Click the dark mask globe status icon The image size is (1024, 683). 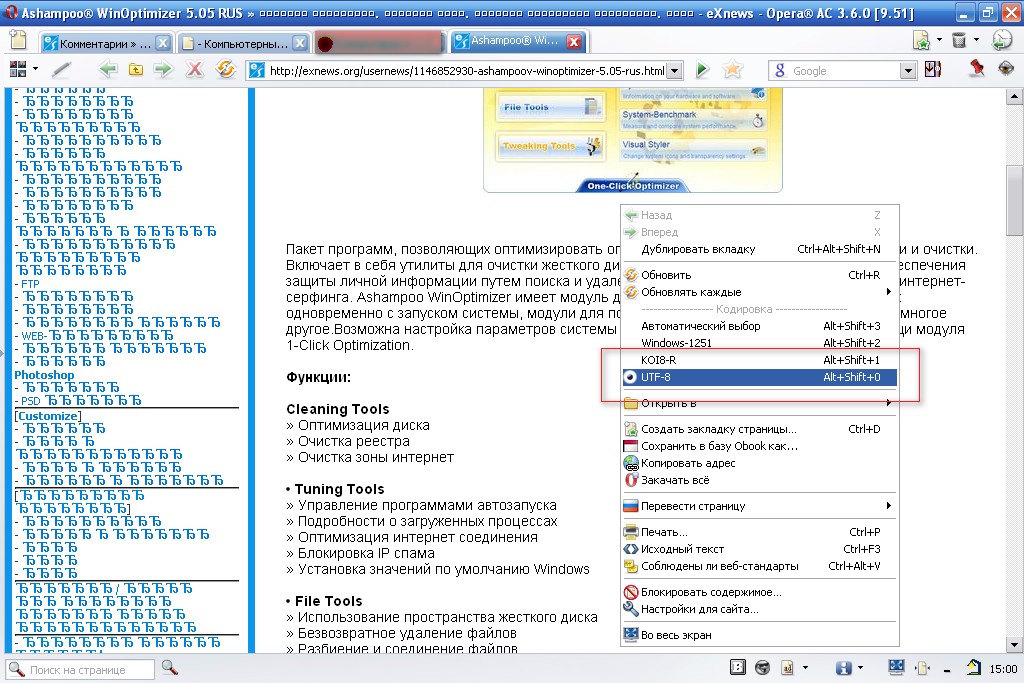[x=762, y=667]
